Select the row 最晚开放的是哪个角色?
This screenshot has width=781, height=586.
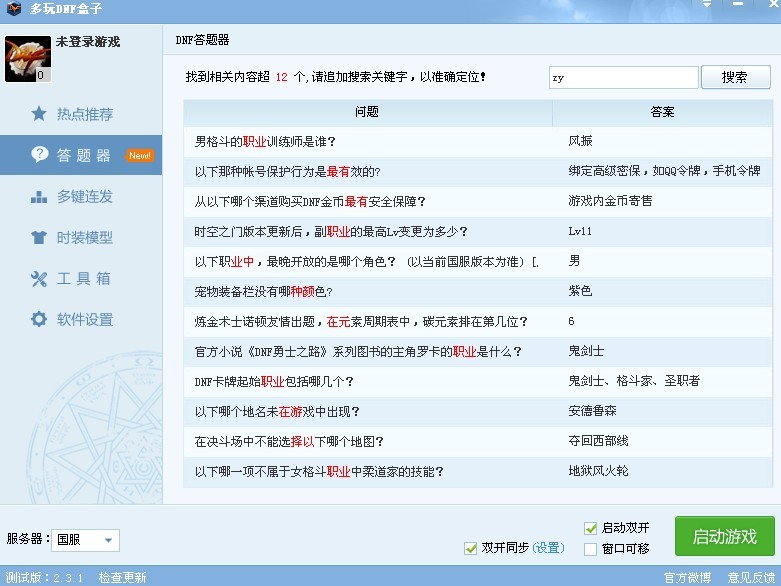(x=478, y=261)
